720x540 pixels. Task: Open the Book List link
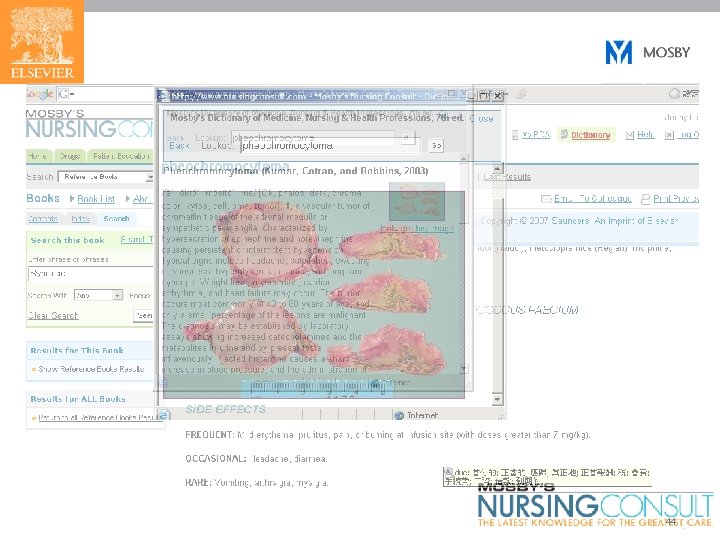(96, 199)
